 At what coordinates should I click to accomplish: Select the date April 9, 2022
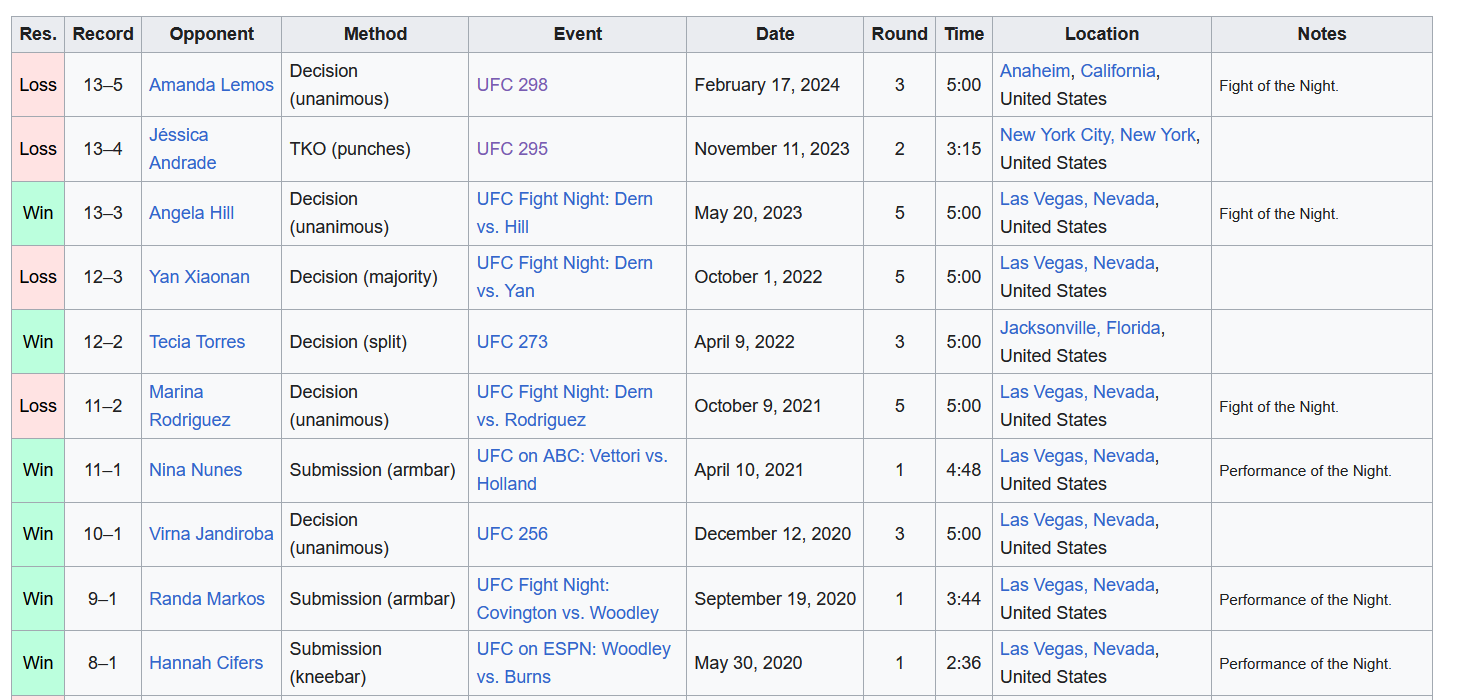pos(745,342)
